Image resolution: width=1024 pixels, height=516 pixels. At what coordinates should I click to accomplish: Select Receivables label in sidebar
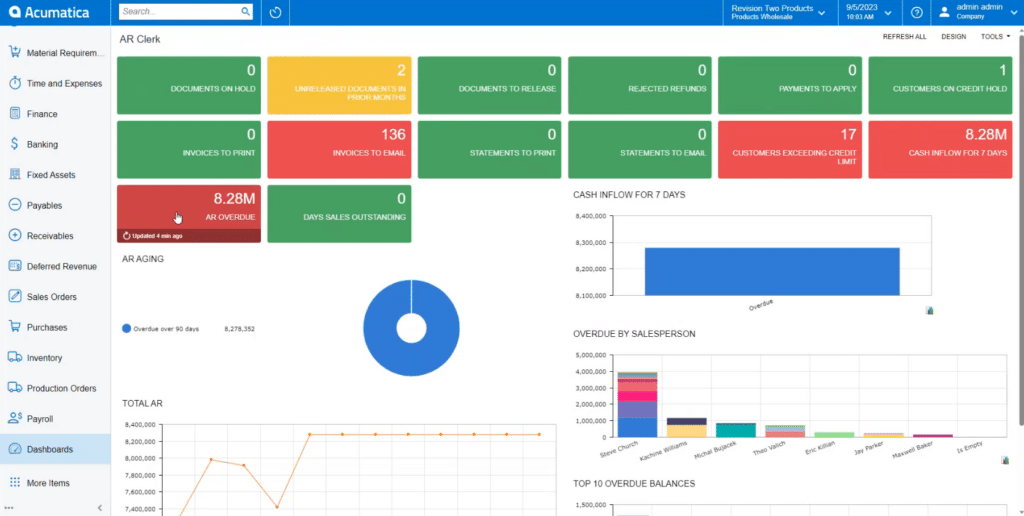coord(50,236)
